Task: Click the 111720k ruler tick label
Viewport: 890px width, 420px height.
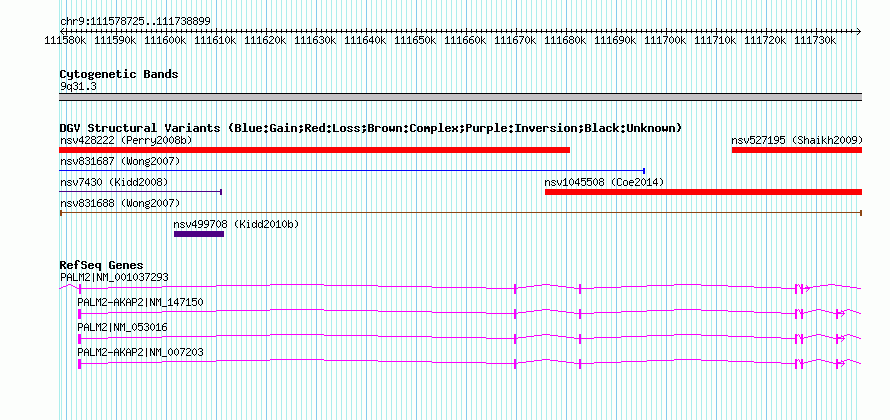Action: point(766,40)
